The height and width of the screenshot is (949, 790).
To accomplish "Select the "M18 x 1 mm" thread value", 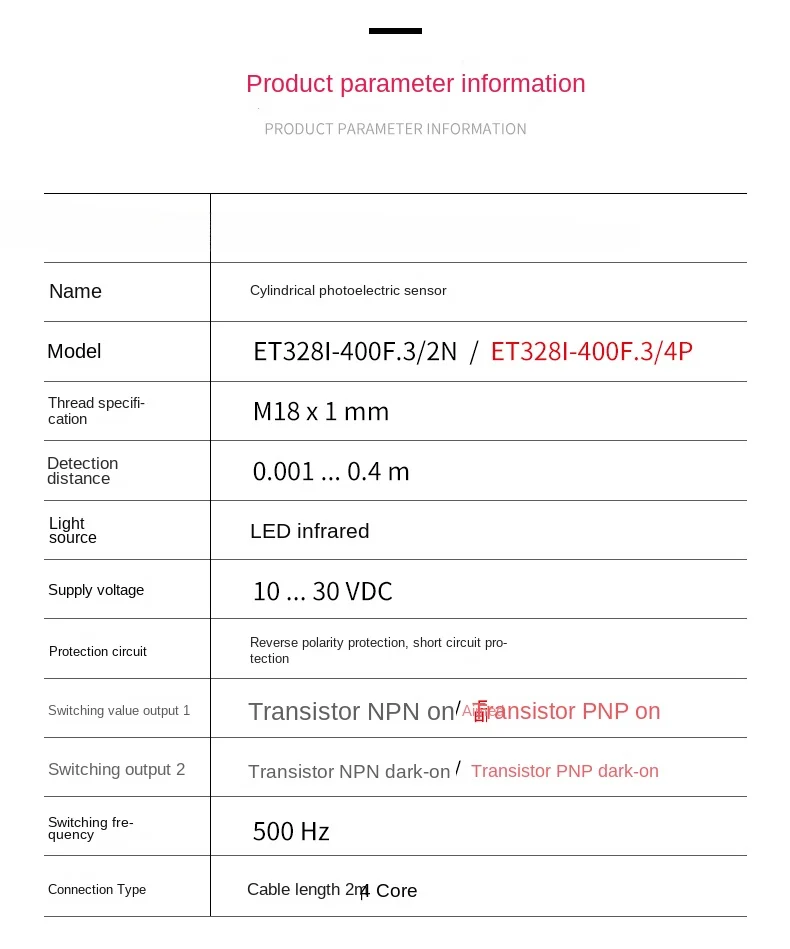I will [321, 412].
